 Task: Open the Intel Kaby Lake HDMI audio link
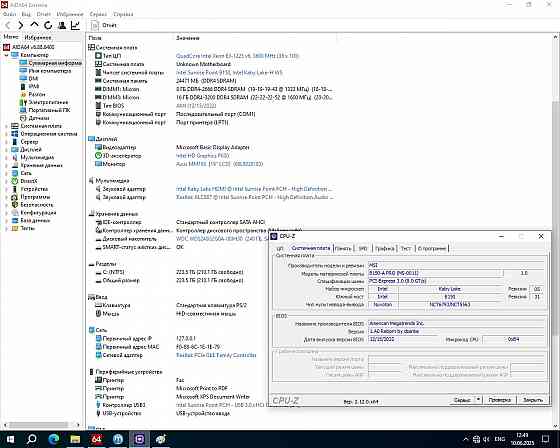click(x=254, y=189)
